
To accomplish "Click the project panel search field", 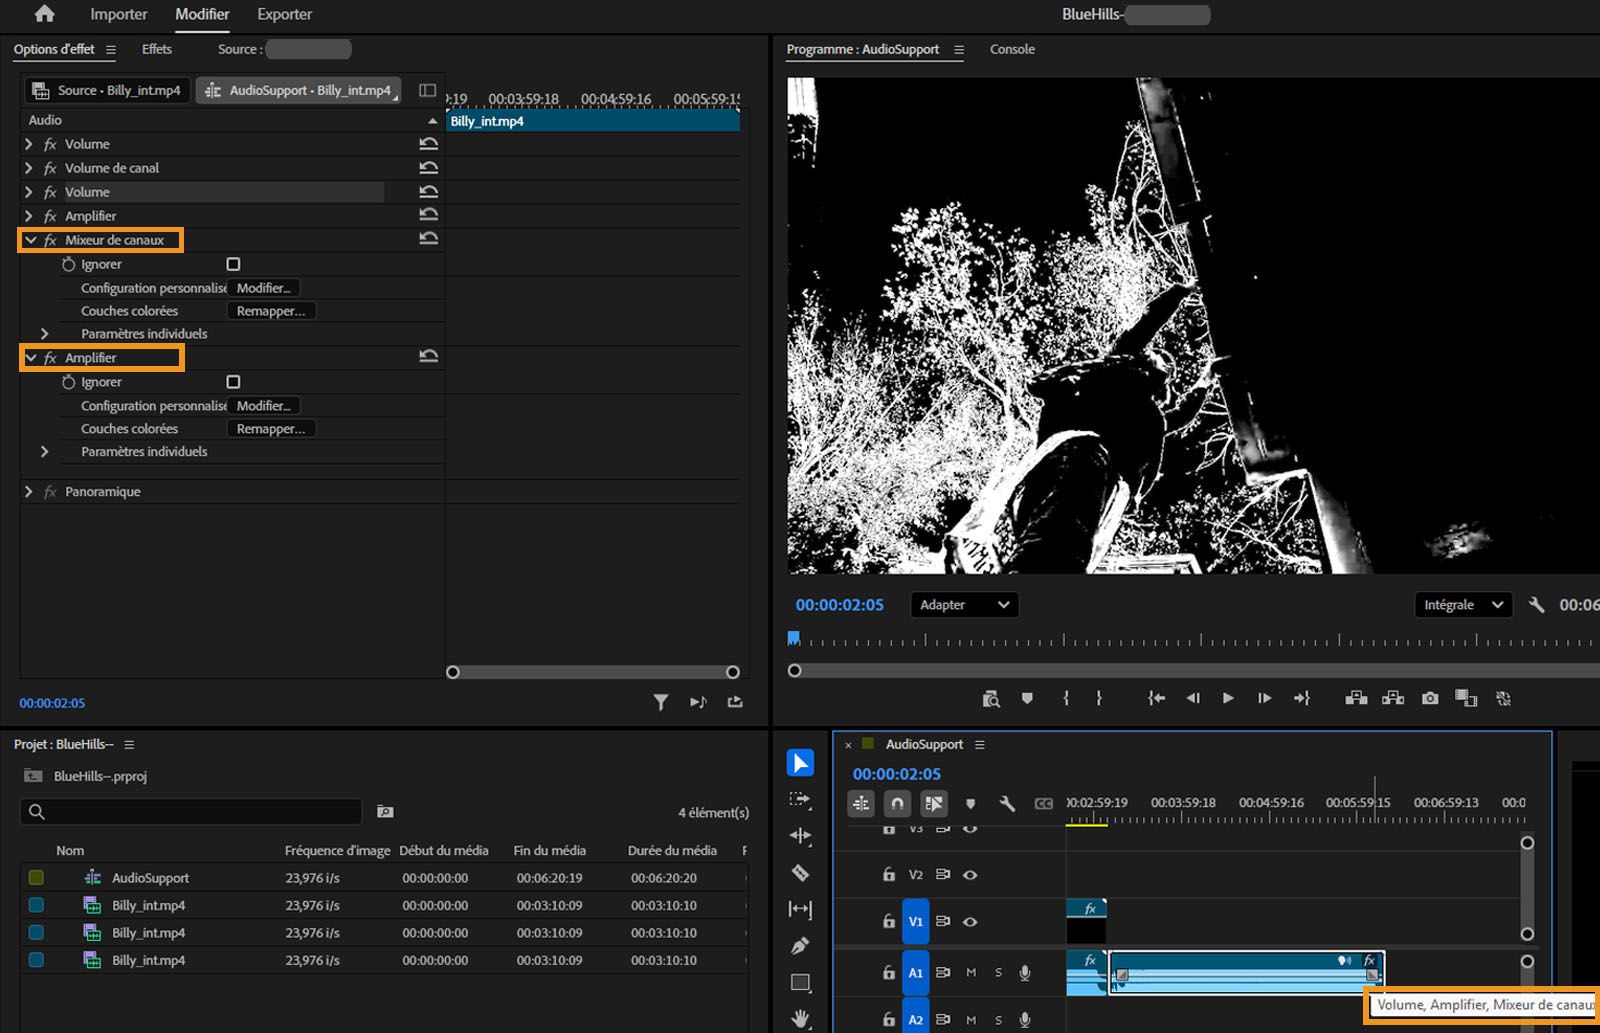I will click(x=190, y=811).
